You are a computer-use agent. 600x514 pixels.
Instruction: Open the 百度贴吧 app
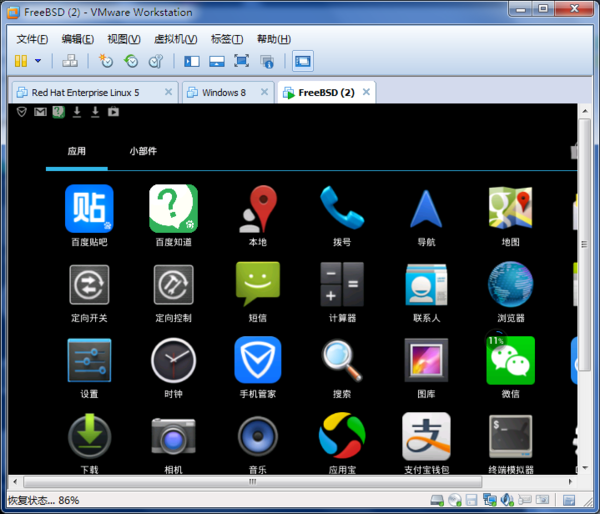pos(89,209)
